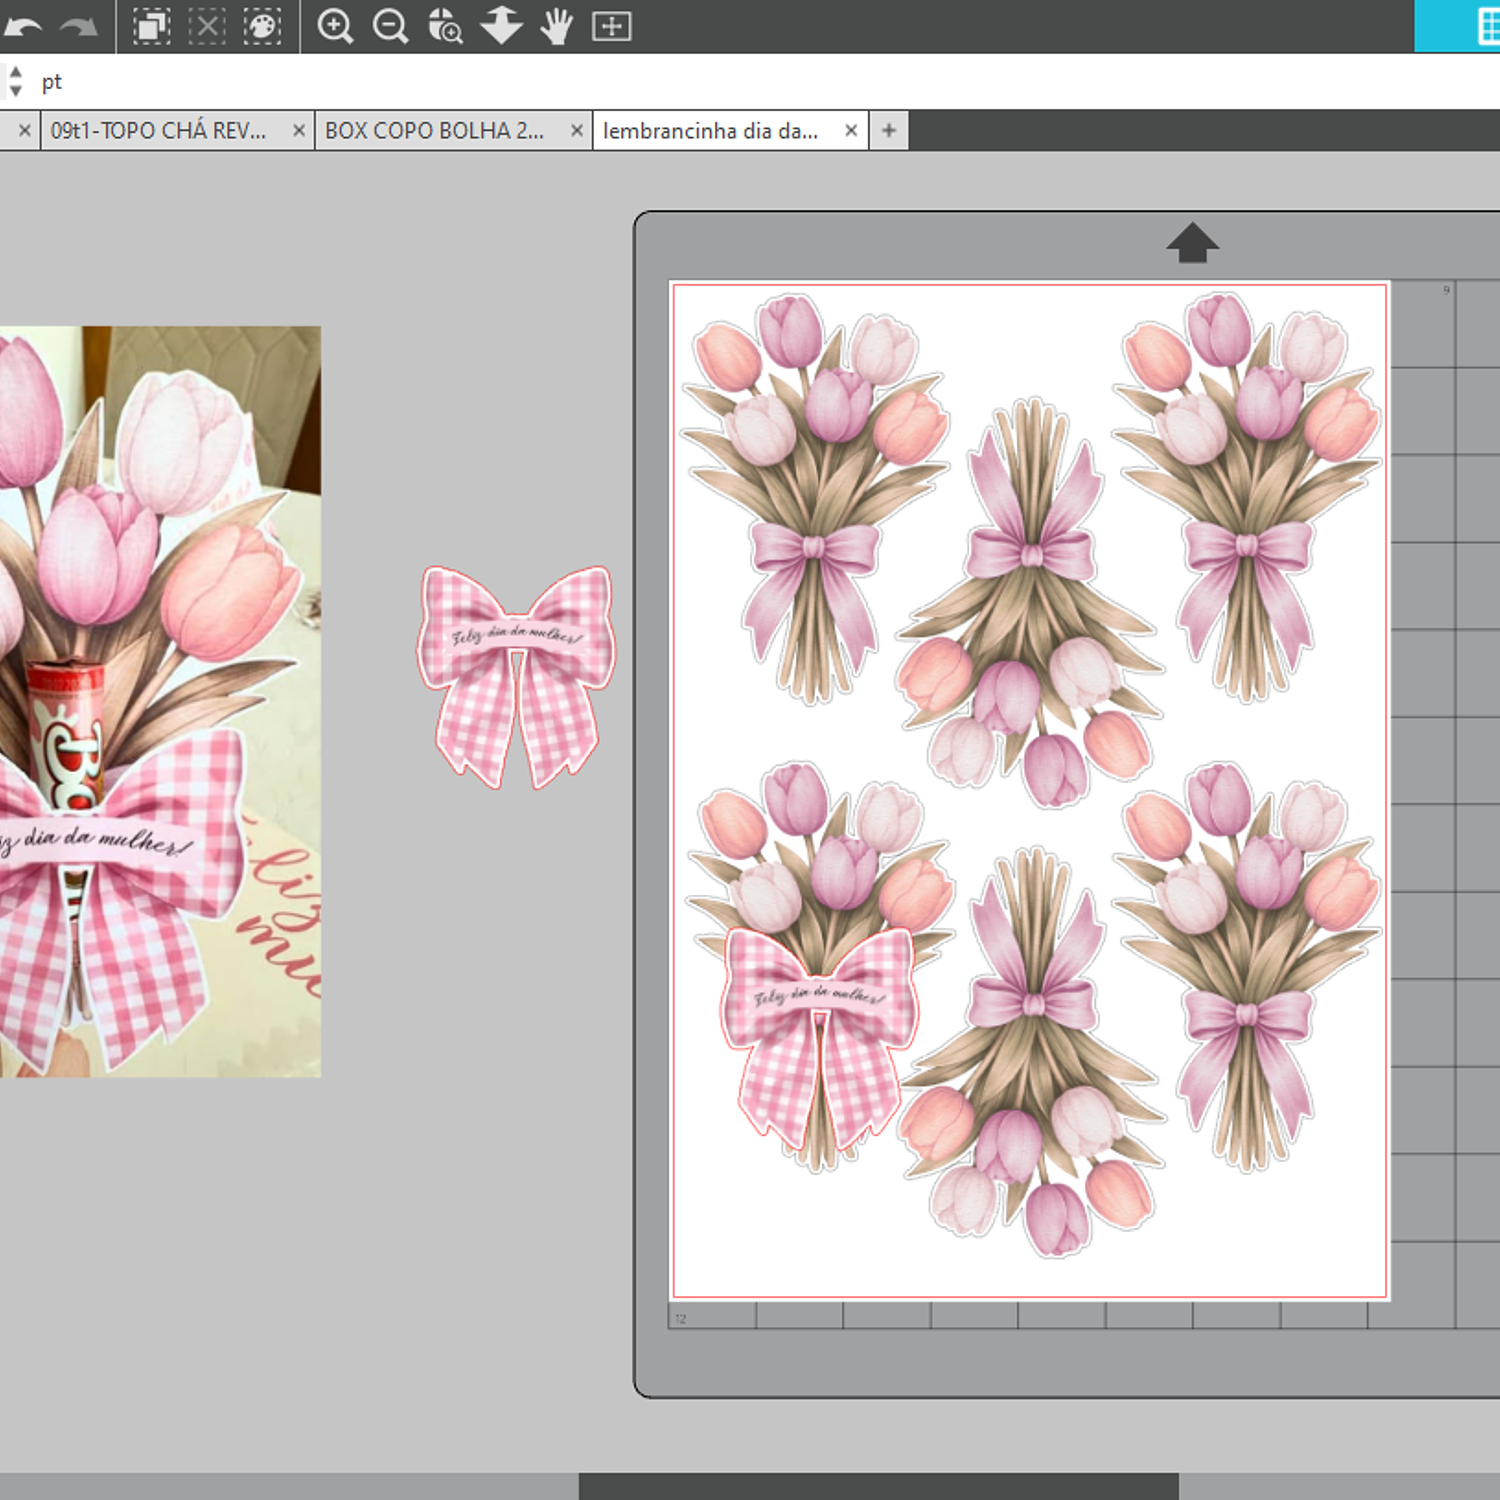Select the Drag Zoom arrows tool
This screenshot has width=1500, height=1500.
coord(501,26)
